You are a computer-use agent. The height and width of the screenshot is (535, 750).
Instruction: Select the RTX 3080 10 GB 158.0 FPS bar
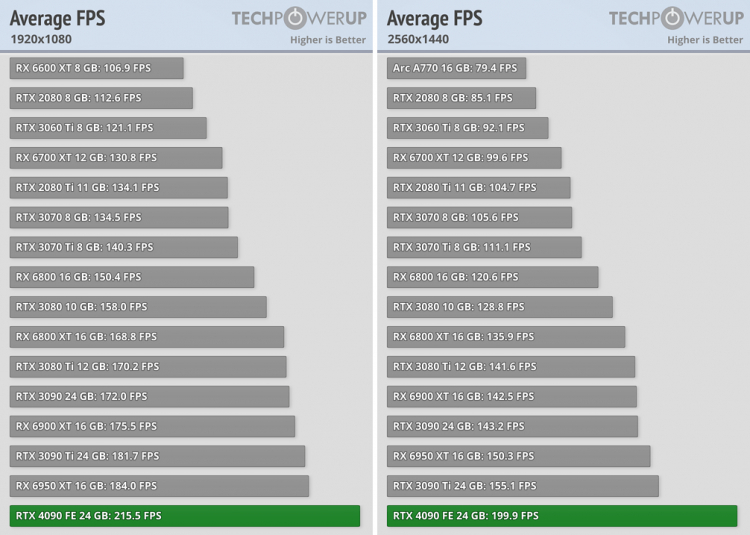point(138,307)
